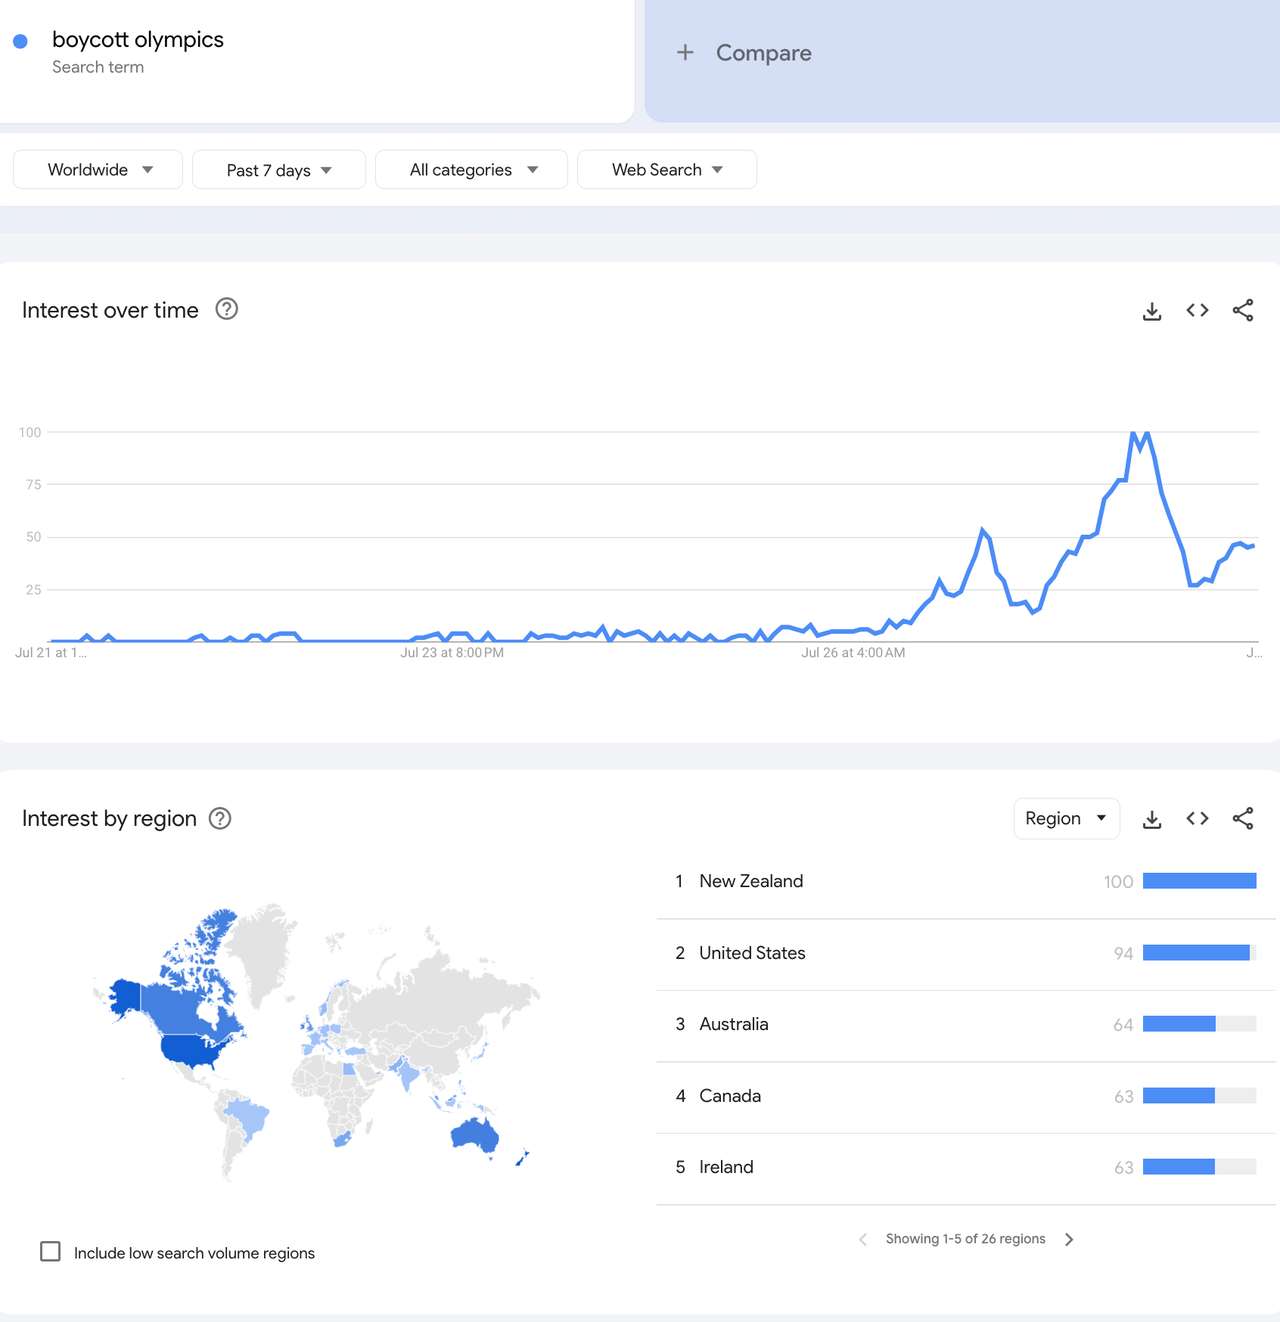
Task: Expand the All categories dropdown
Action: 471,170
